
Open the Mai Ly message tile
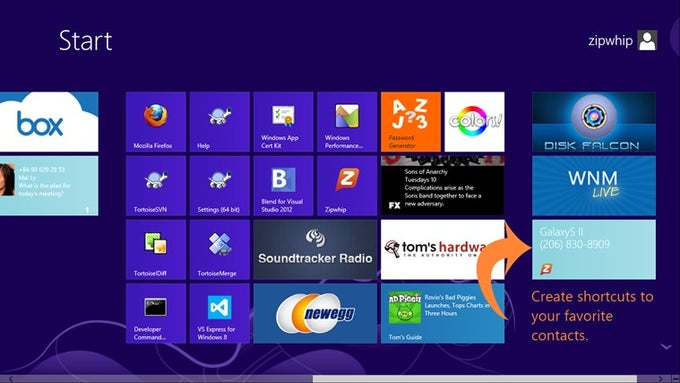click(49, 186)
